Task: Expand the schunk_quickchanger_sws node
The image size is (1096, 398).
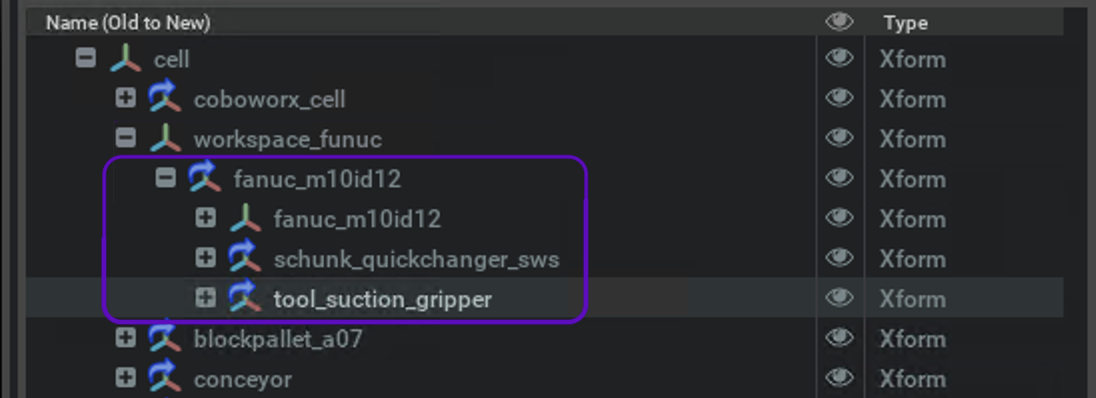Action: pyautogui.click(x=205, y=257)
